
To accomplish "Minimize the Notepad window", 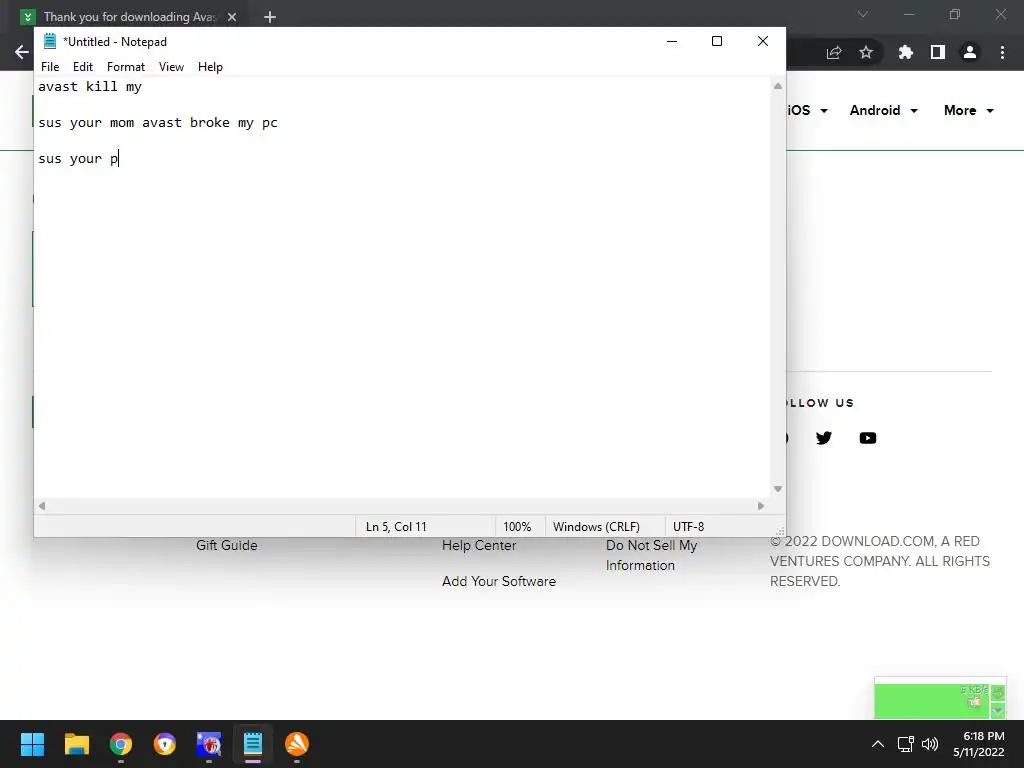I will [672, 41].
